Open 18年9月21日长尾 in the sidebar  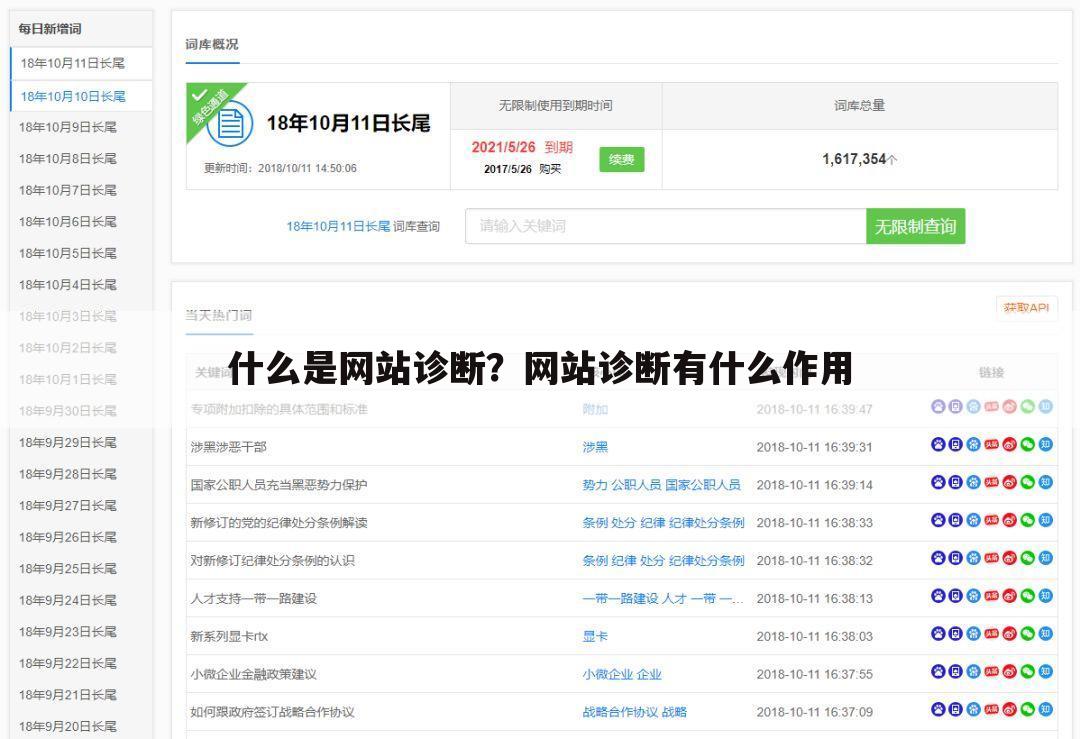(x=68, y=695)
